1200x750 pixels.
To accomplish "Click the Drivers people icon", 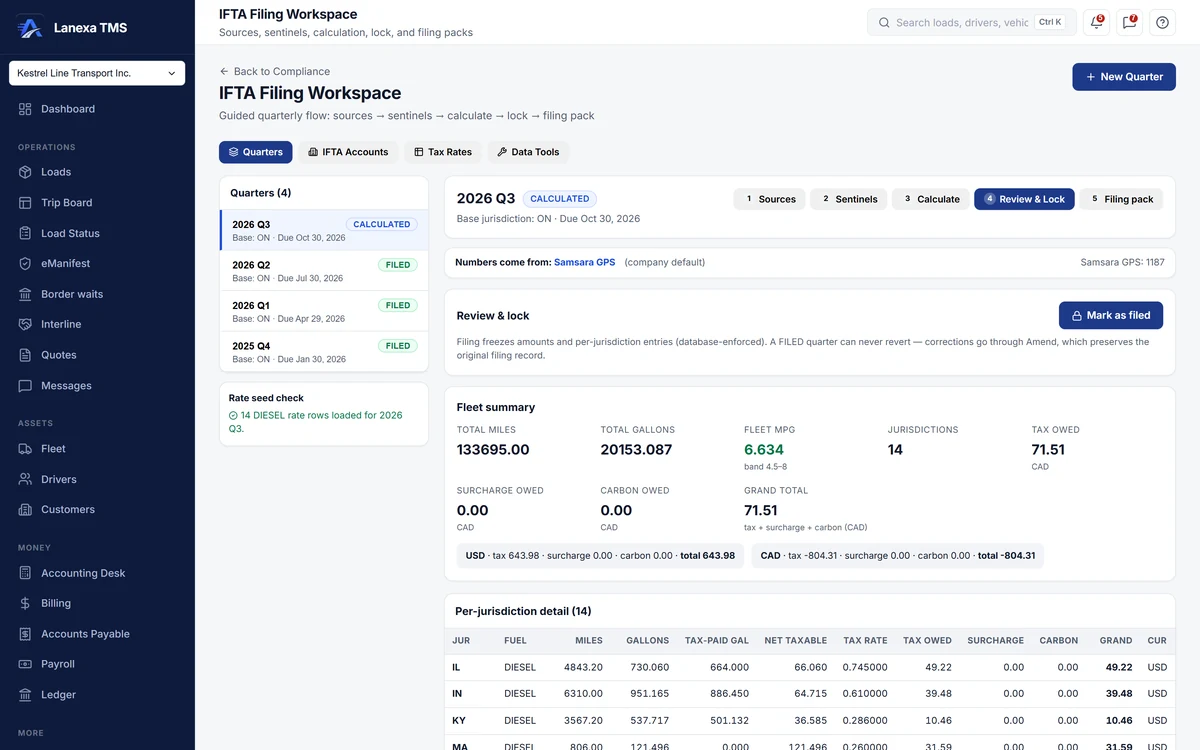I will [25, 479].
